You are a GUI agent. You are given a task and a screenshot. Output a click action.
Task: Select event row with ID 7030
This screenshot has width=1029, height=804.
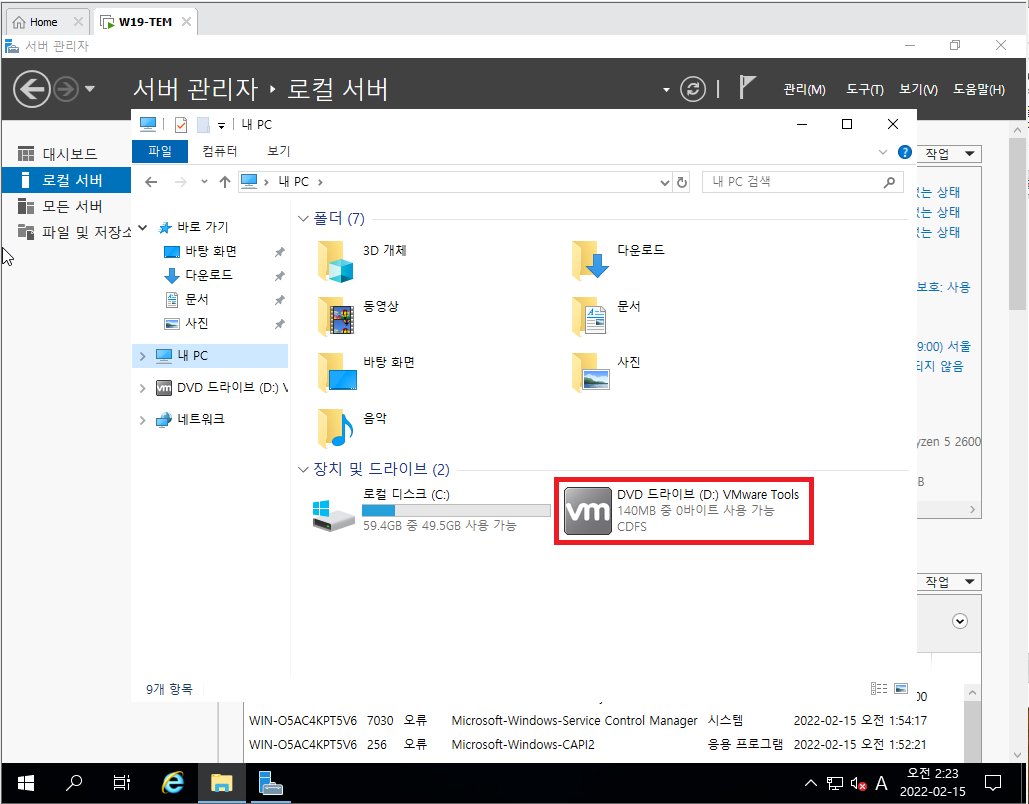pos(587,721)
